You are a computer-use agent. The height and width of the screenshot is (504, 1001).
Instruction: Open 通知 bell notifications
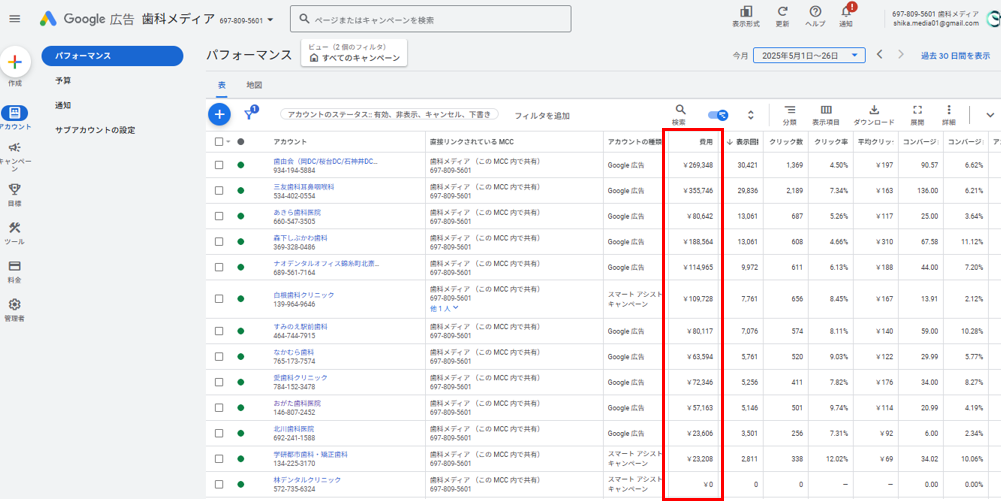tap(846, 12)
